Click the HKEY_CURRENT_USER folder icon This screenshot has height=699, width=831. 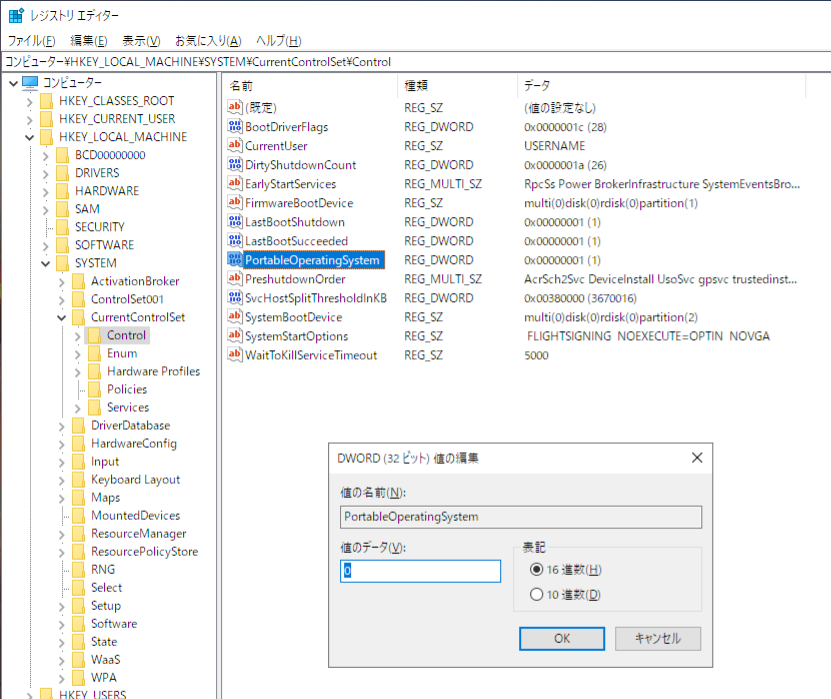point(47,119)
